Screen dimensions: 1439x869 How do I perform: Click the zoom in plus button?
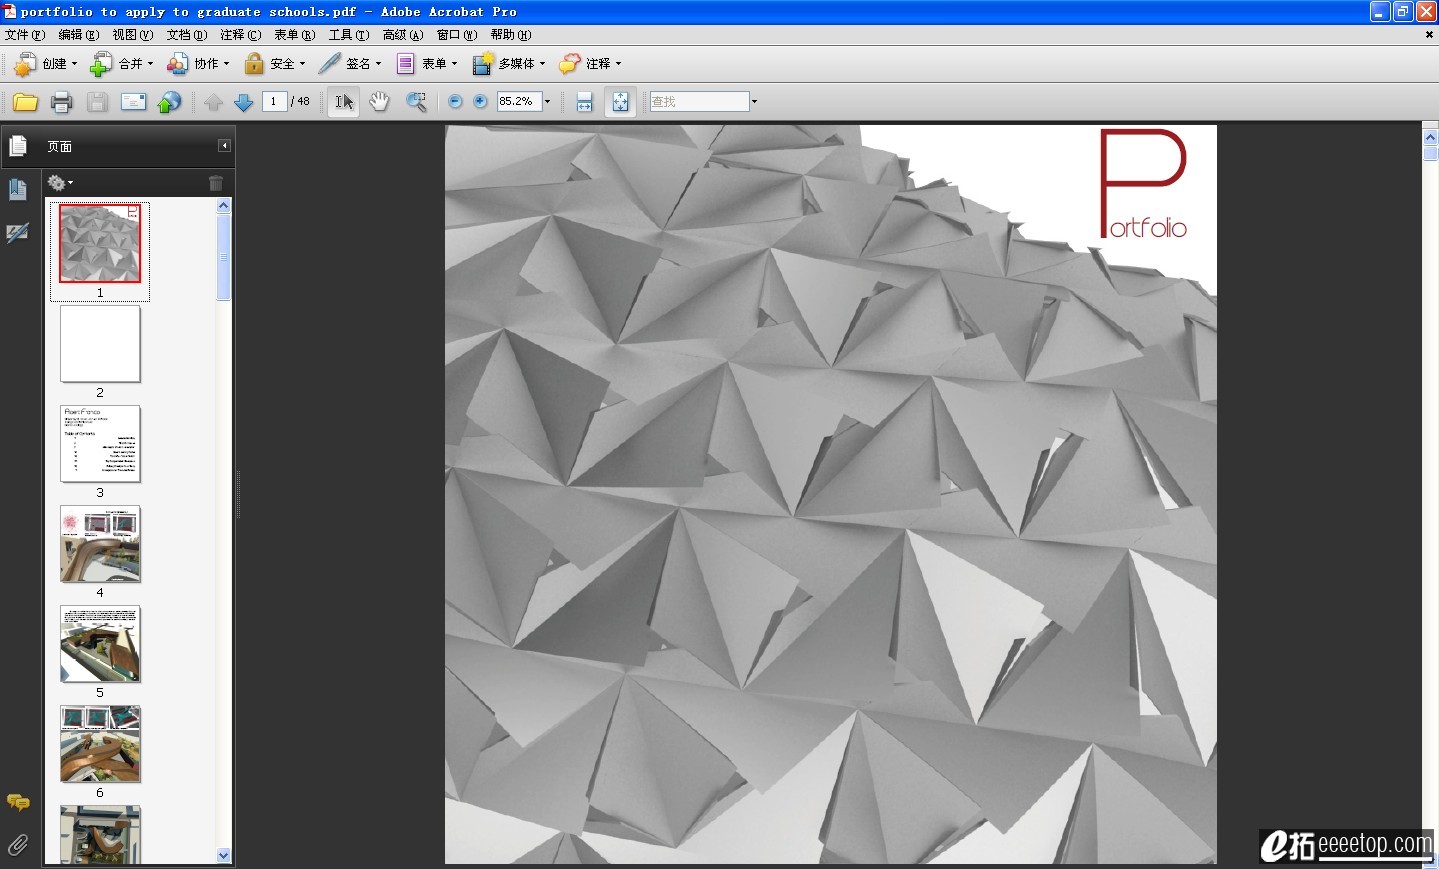tap(480, 101)
